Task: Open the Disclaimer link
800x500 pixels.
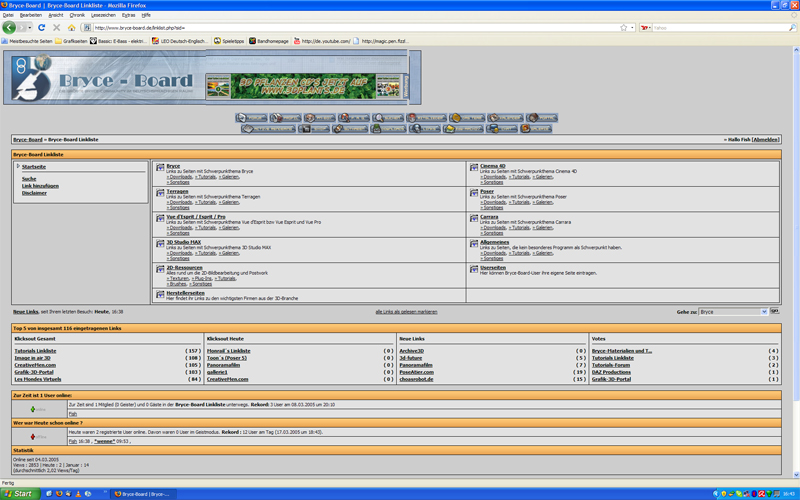Action: [34, 193]
